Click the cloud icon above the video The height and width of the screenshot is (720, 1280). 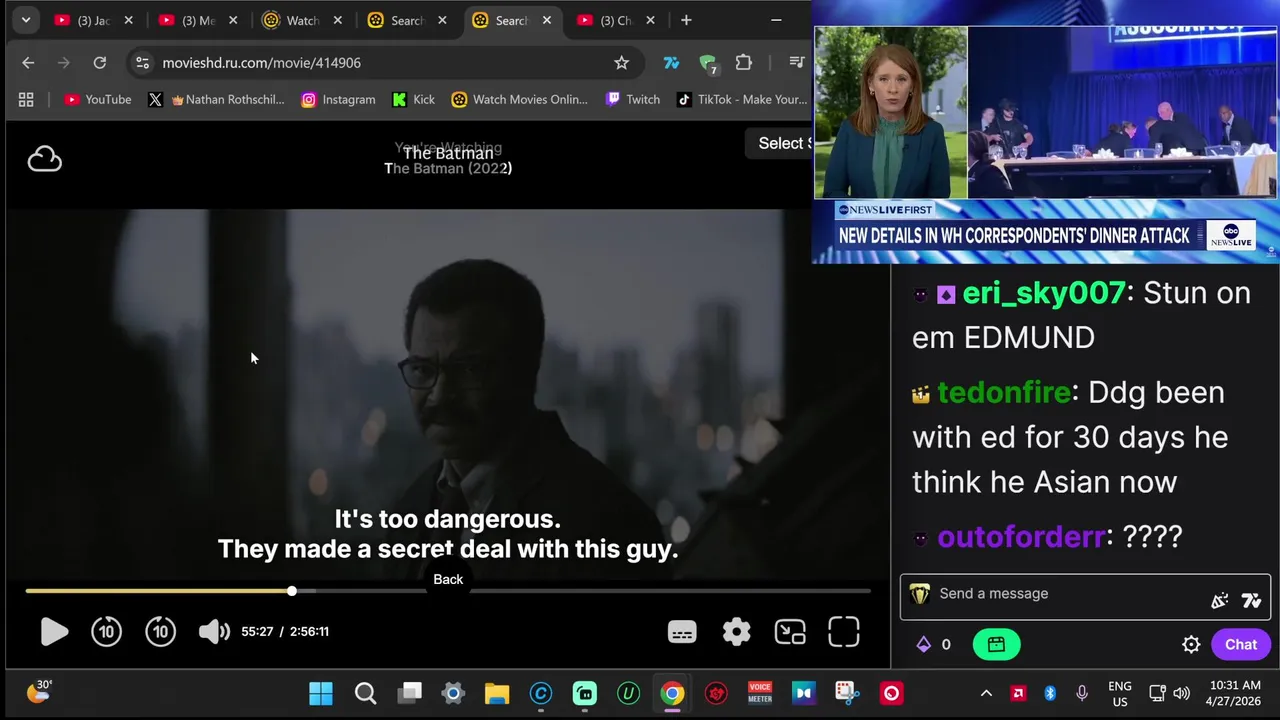[x=45, y=159]
